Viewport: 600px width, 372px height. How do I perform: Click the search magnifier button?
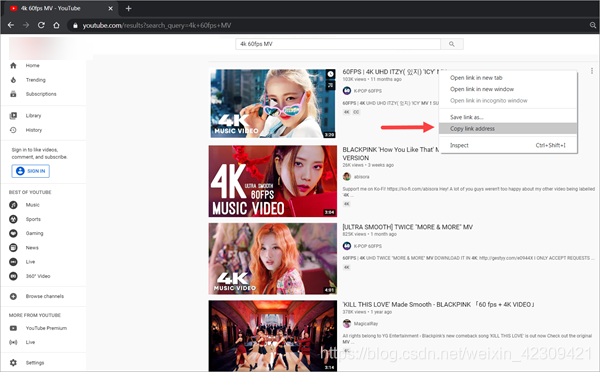click(x=452, y=44)
